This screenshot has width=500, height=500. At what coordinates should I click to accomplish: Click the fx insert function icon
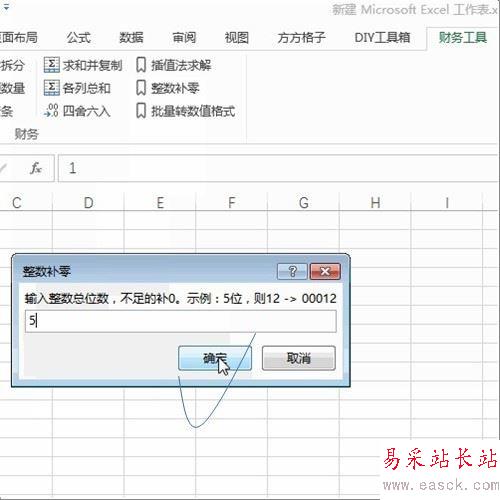(36, 168)
